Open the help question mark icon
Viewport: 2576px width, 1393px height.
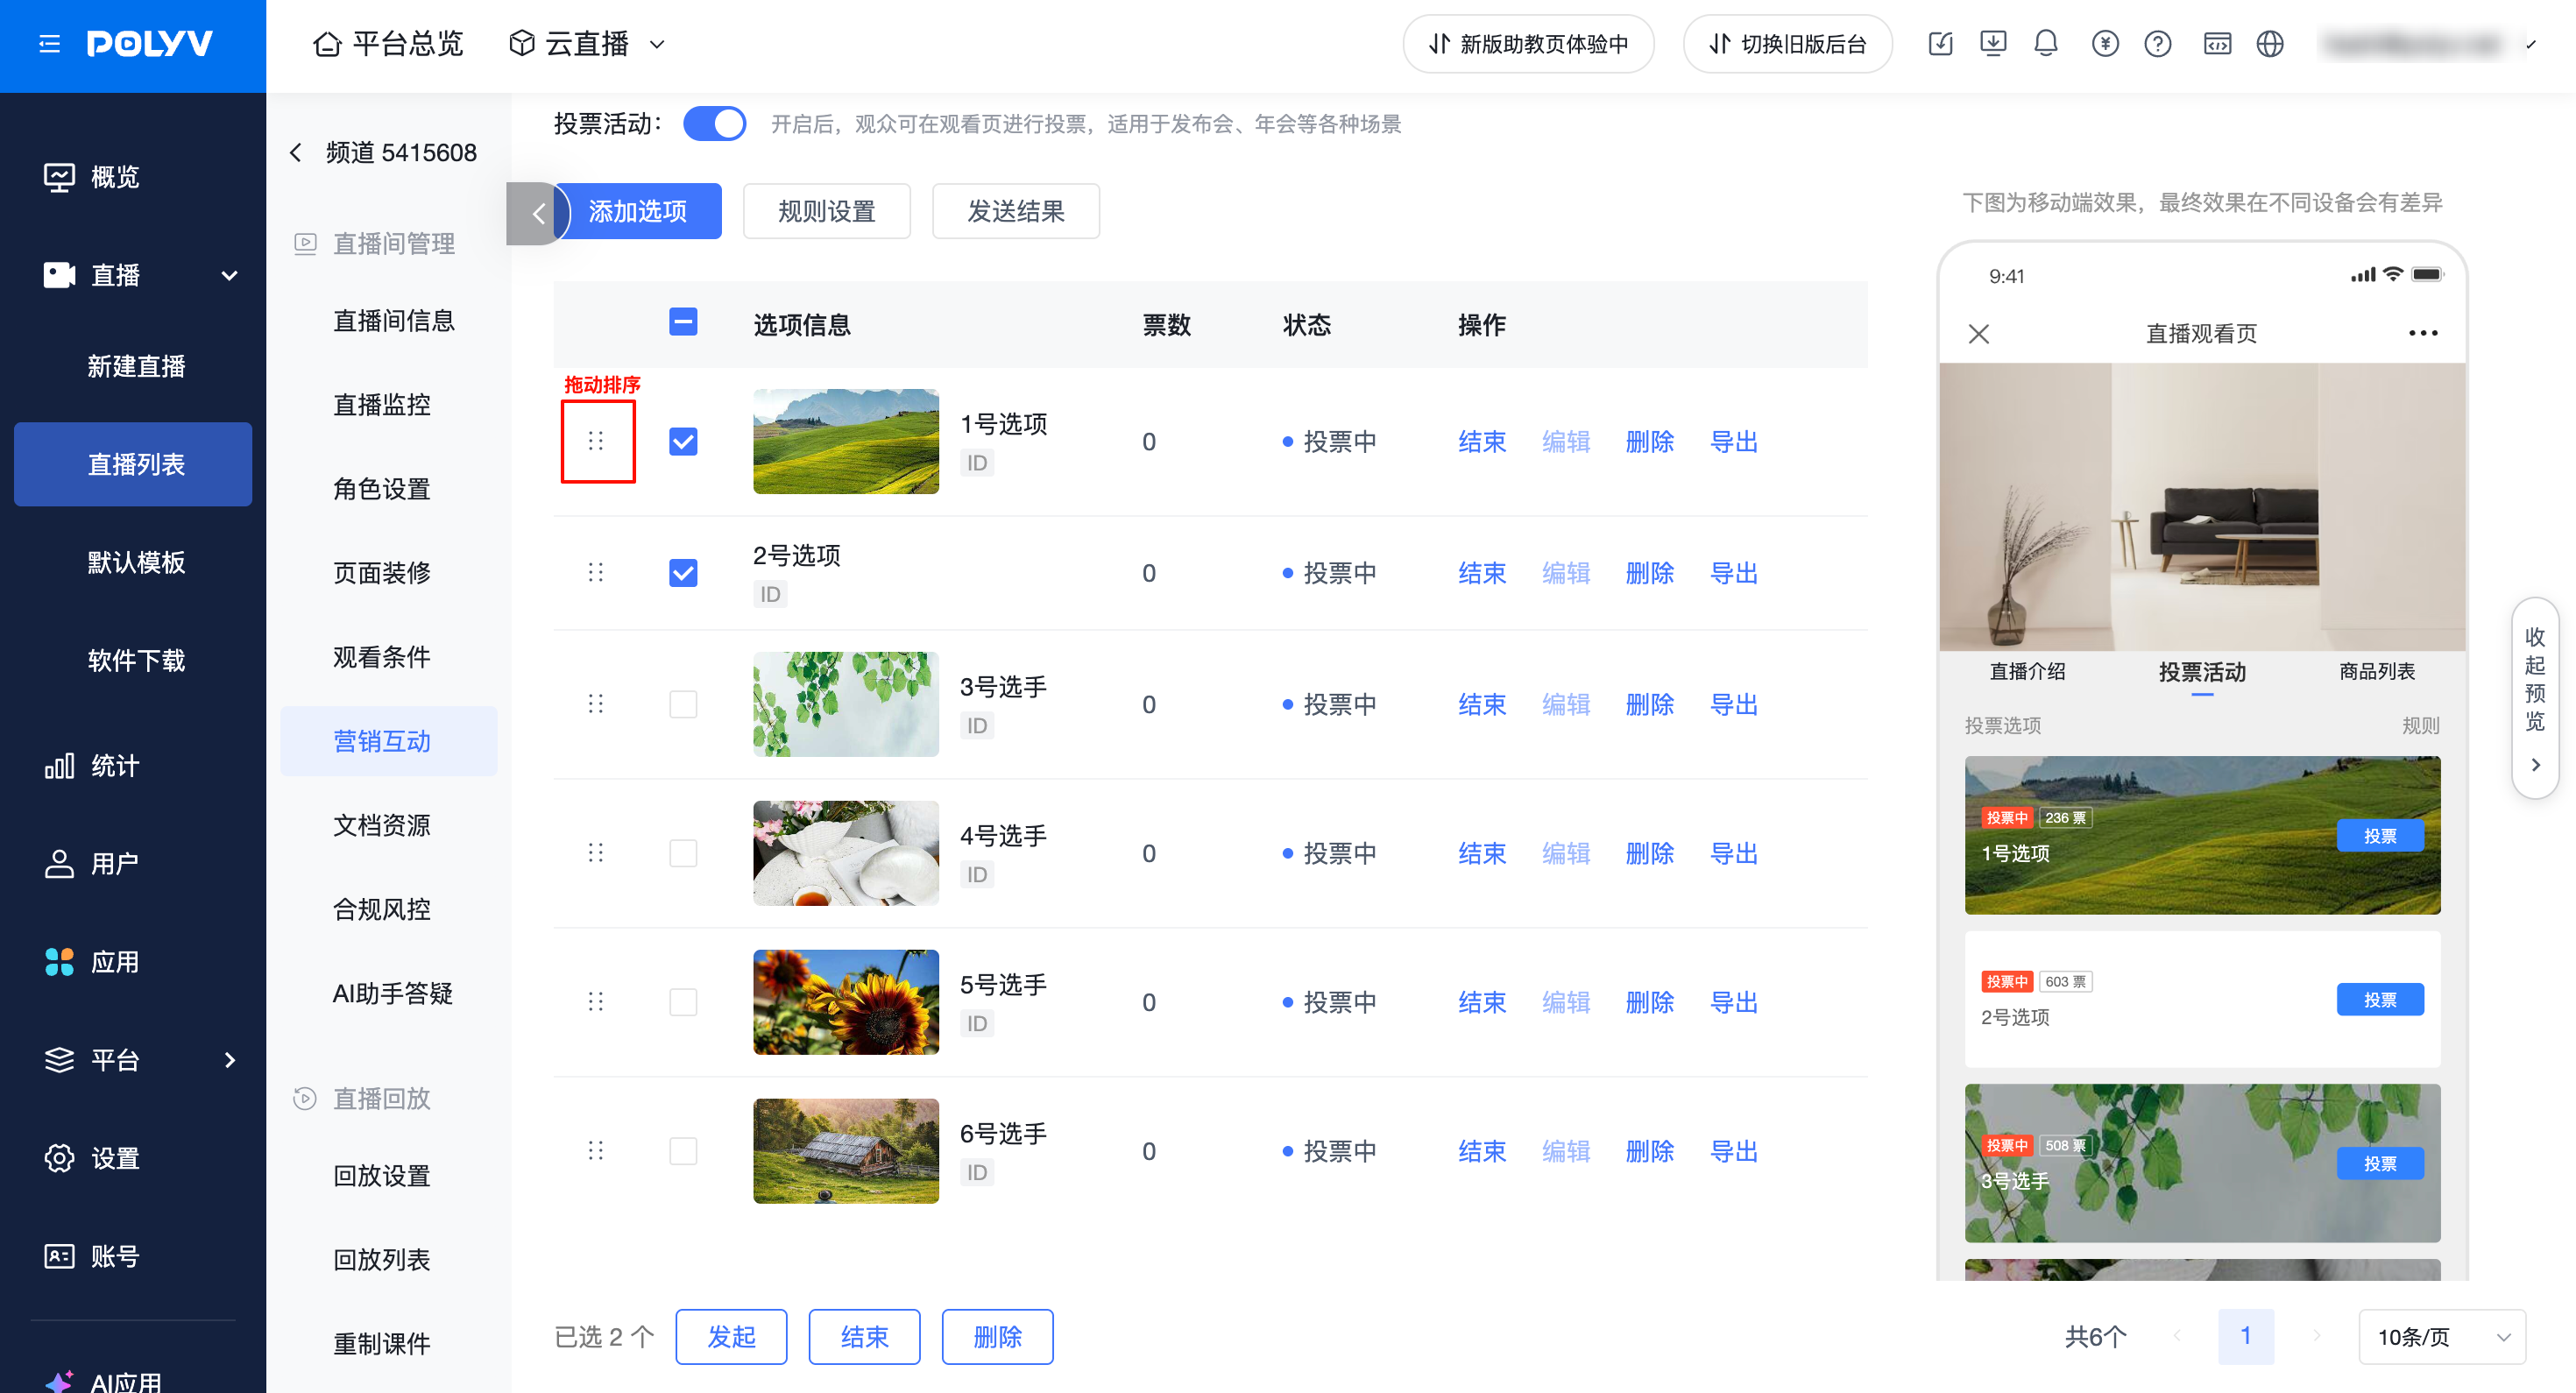[x=2158, y=44]
